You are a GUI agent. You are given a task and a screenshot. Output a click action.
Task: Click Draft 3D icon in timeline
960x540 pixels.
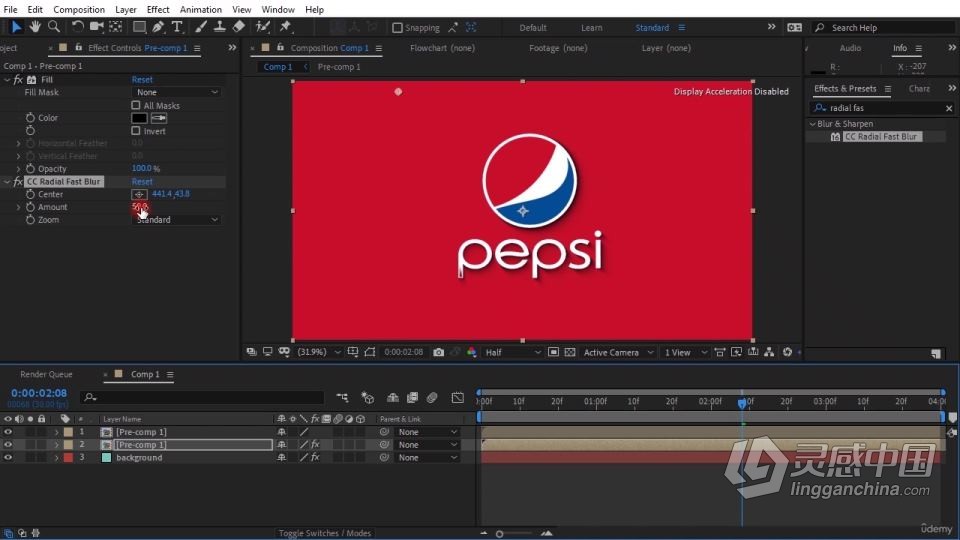(367, 397)
